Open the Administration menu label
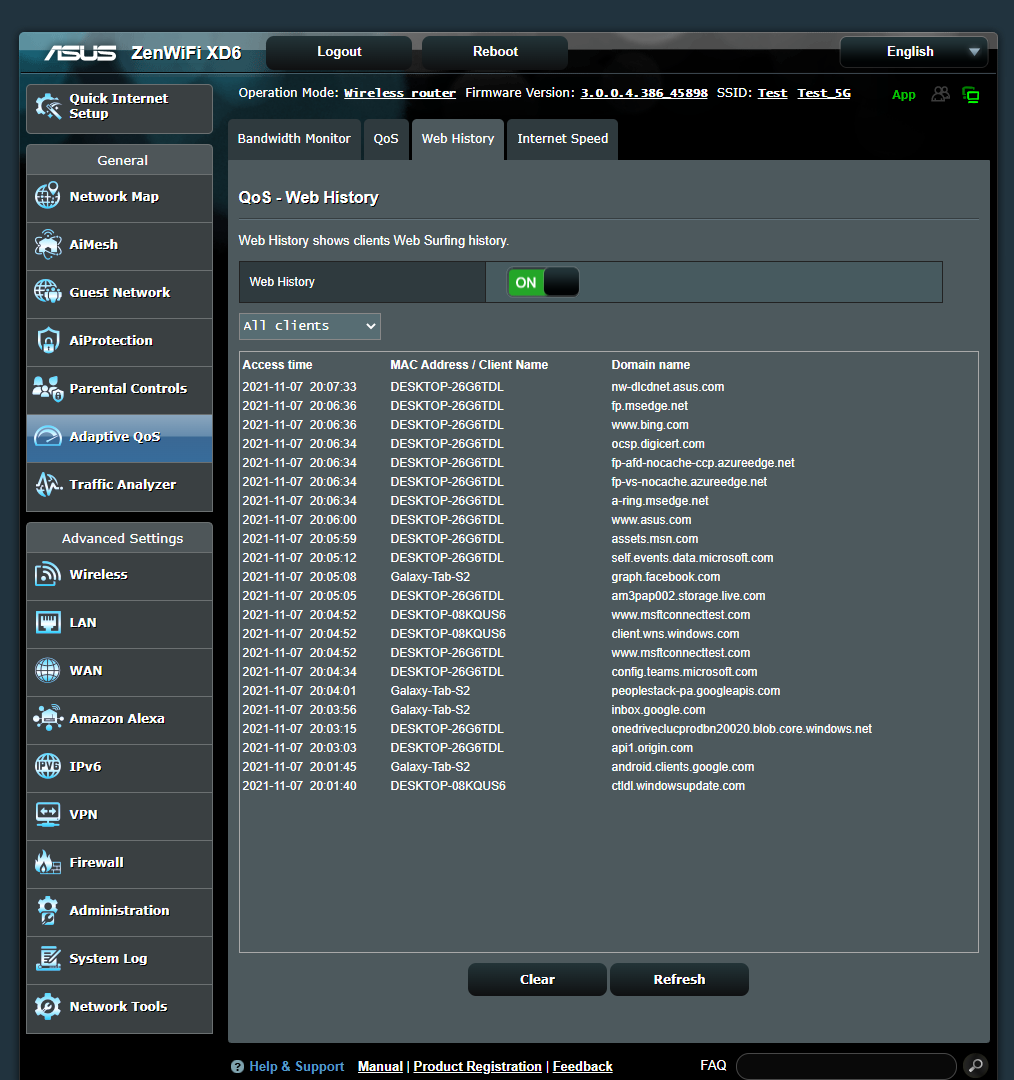 (x=119, y=910)
